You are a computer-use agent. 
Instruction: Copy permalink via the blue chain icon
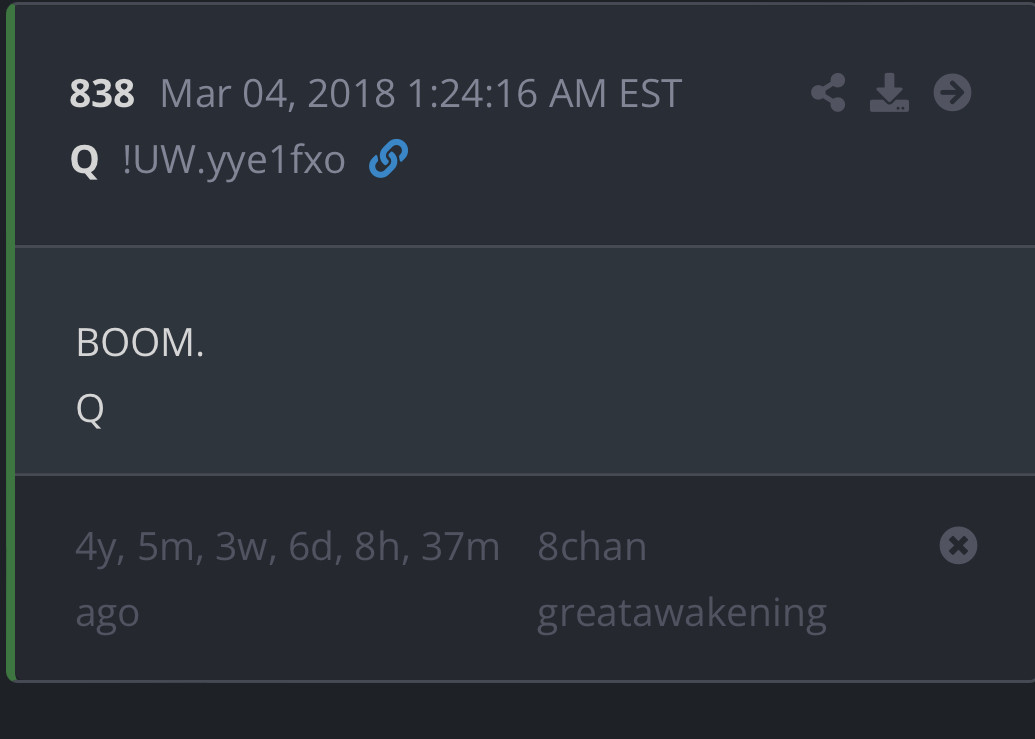[388, 159]
